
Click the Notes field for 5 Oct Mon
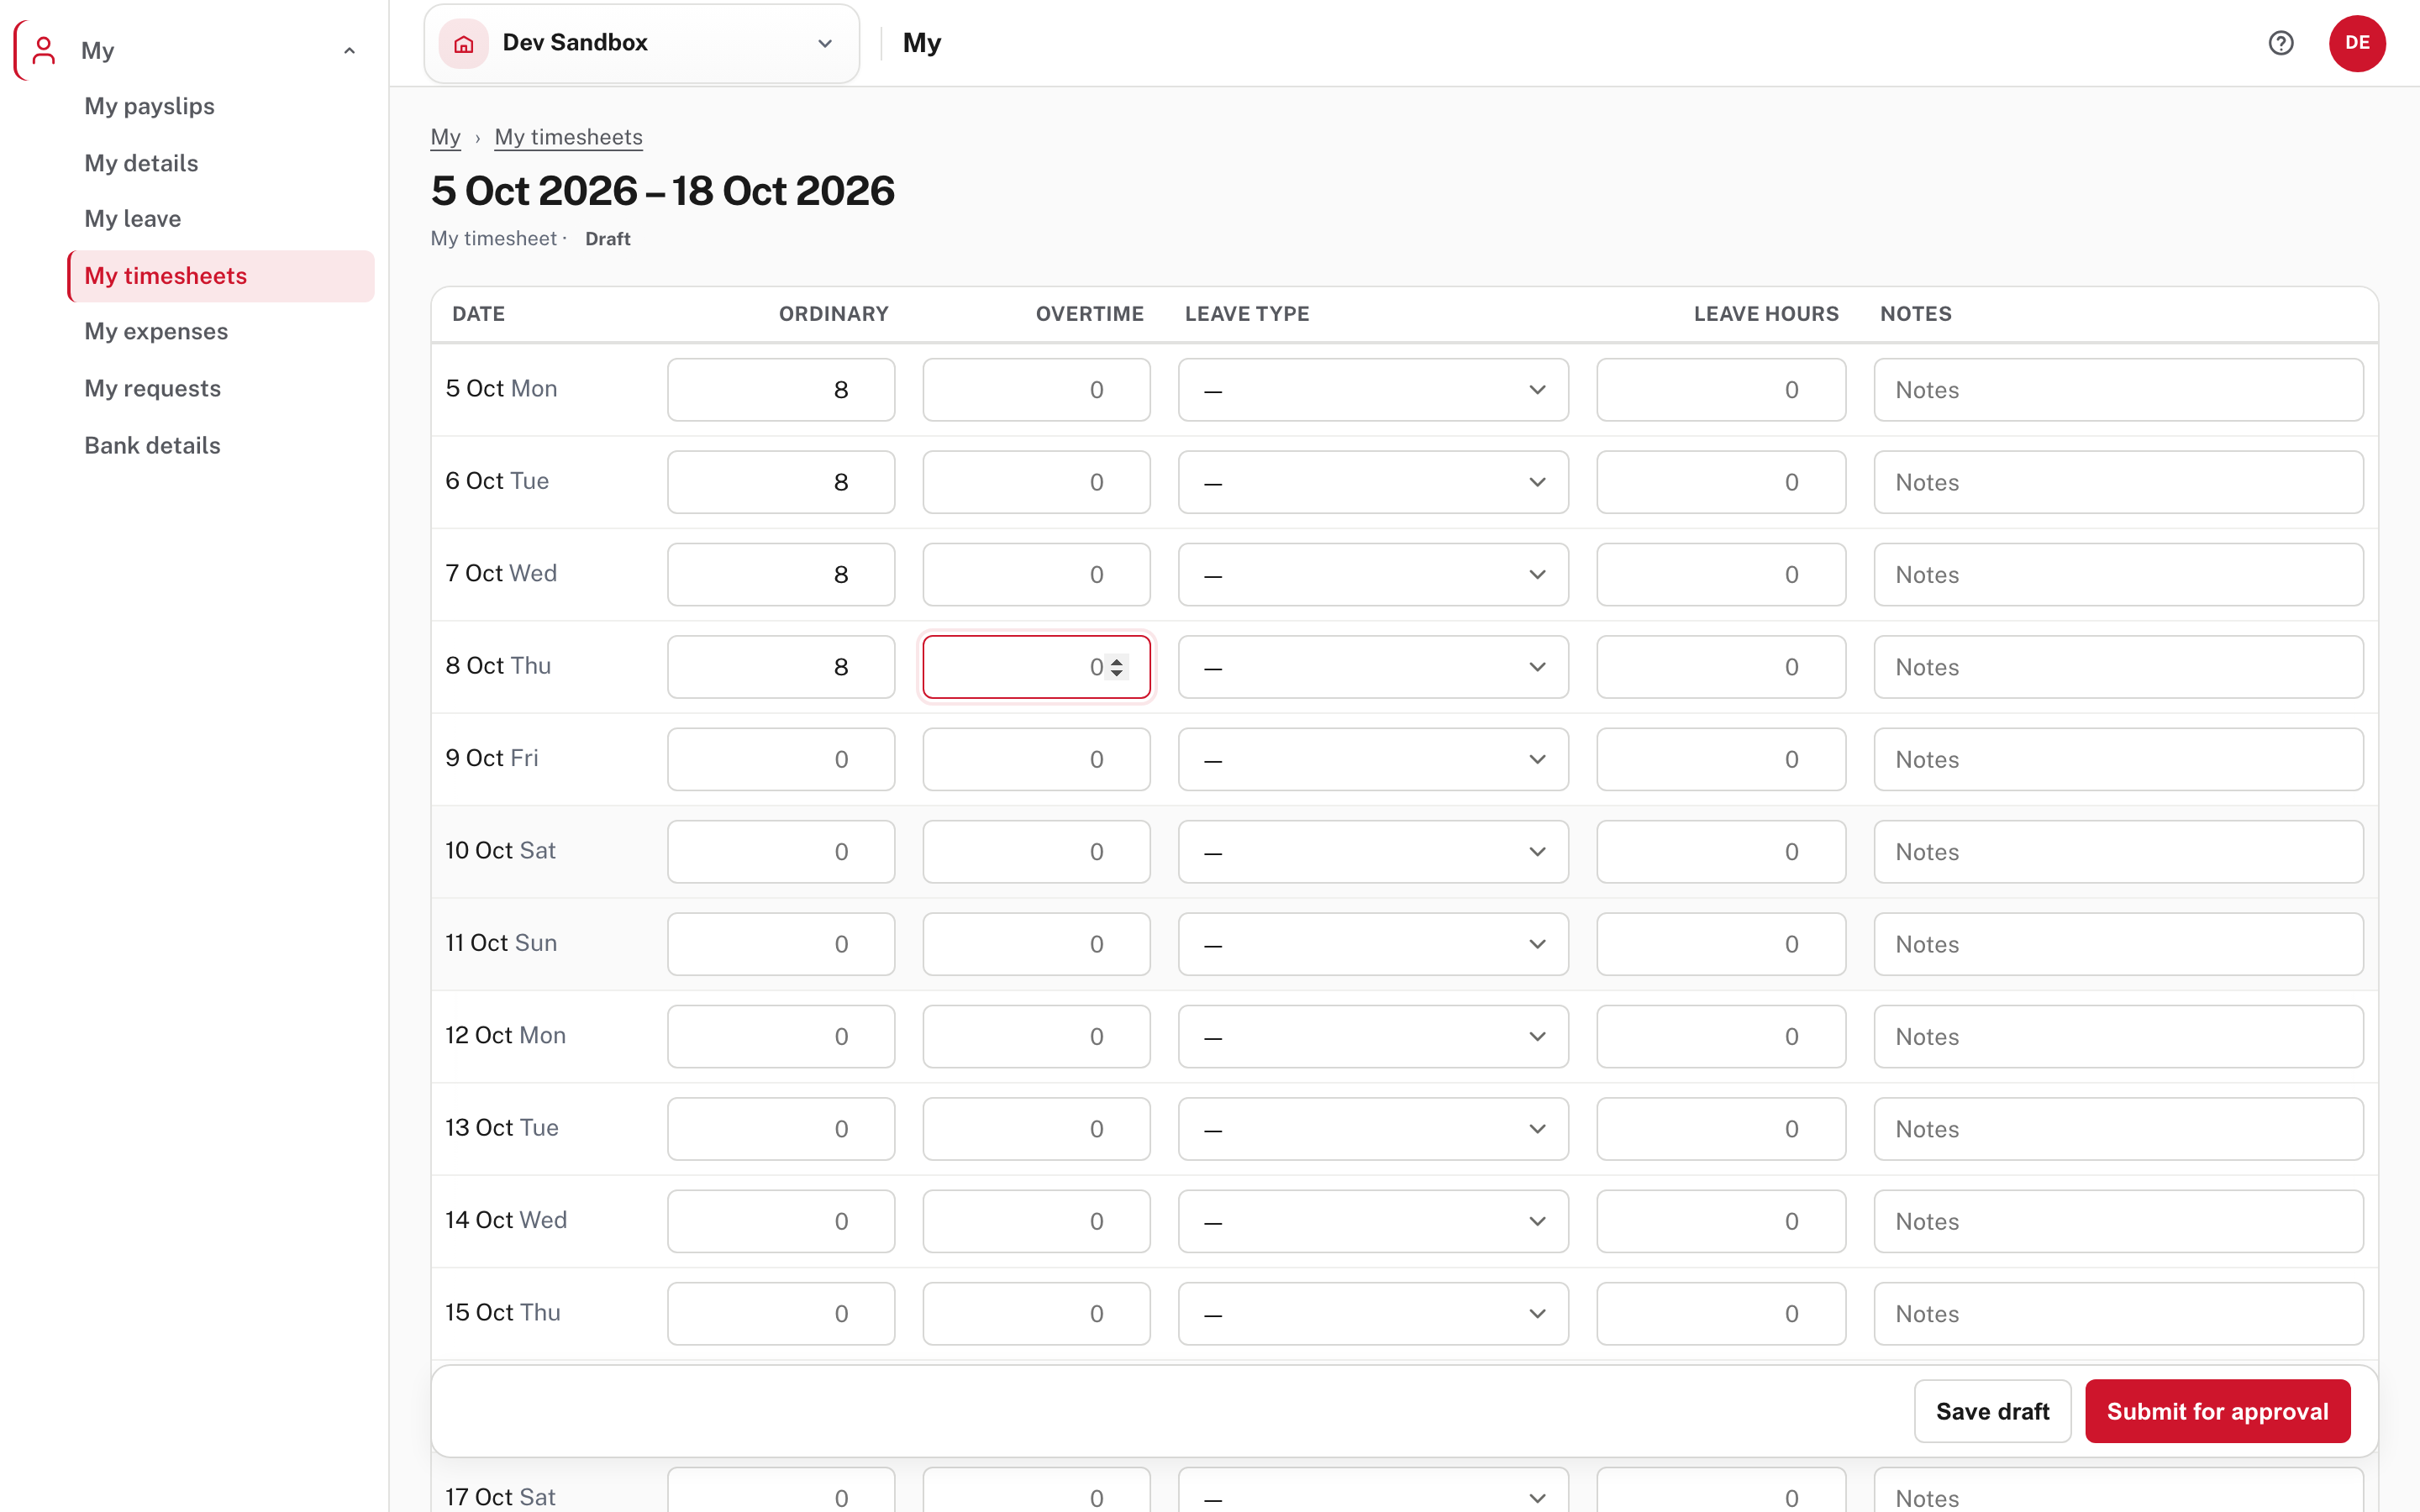coord(2118,390)
